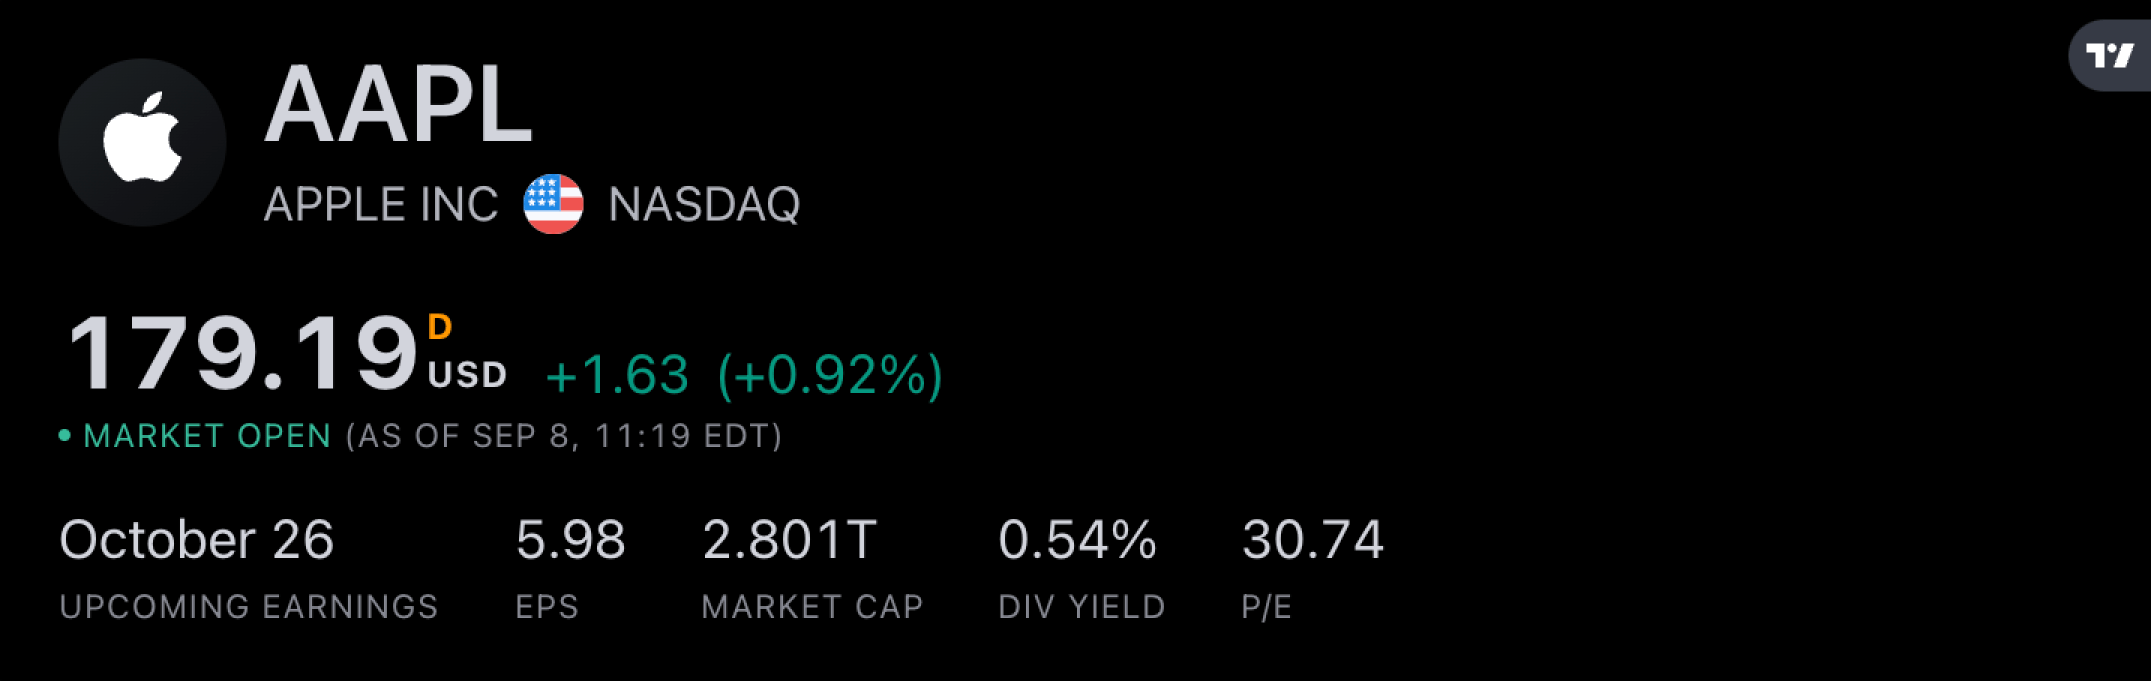Click the USD currency label
Screen dimensions: 2151x681
[467, 375]
